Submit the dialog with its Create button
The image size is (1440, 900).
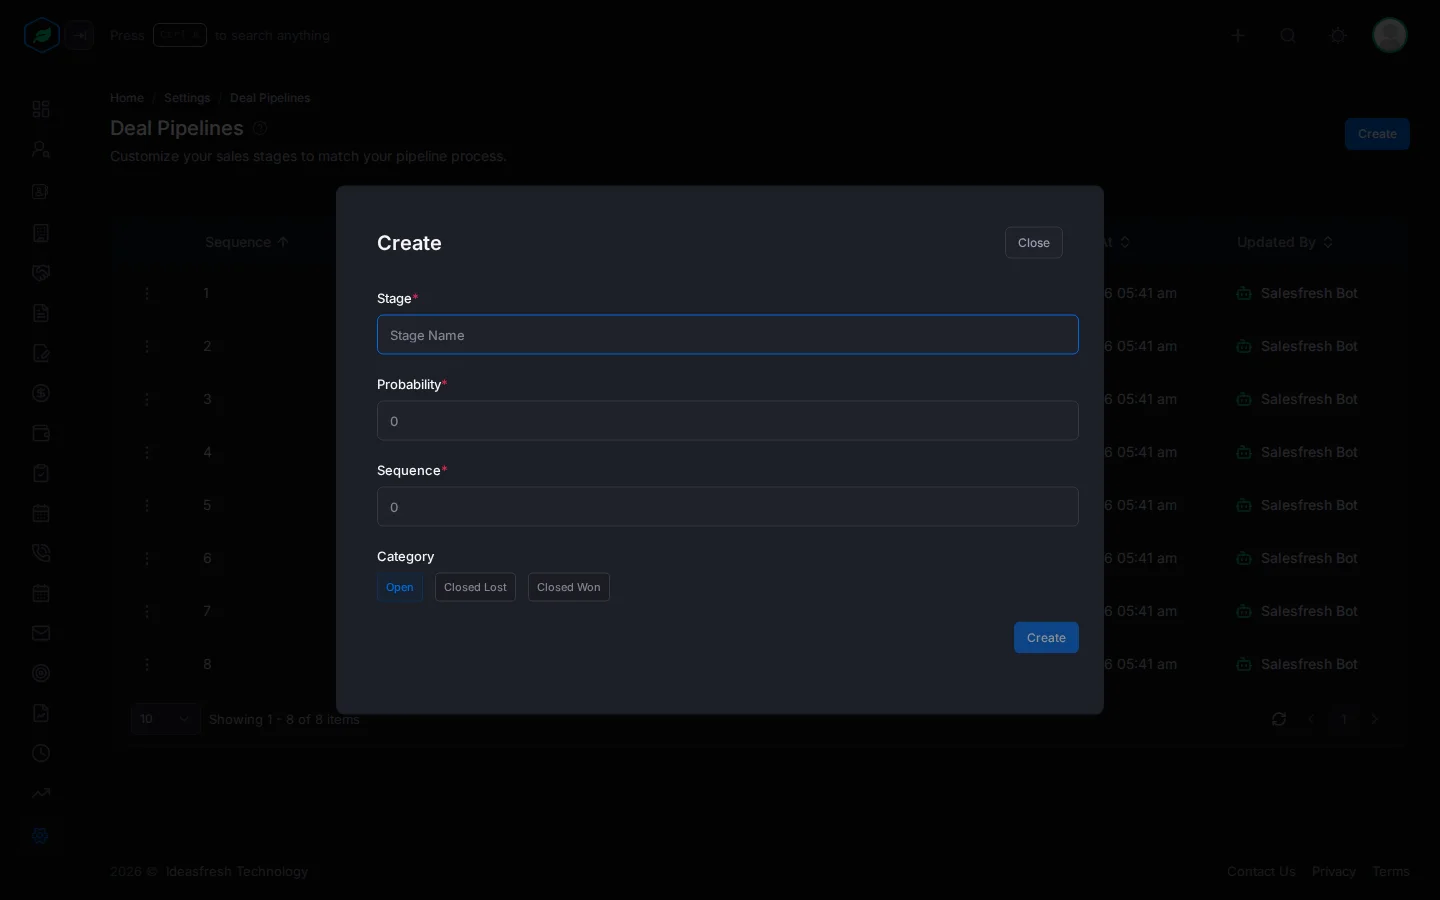[1046, 638]
